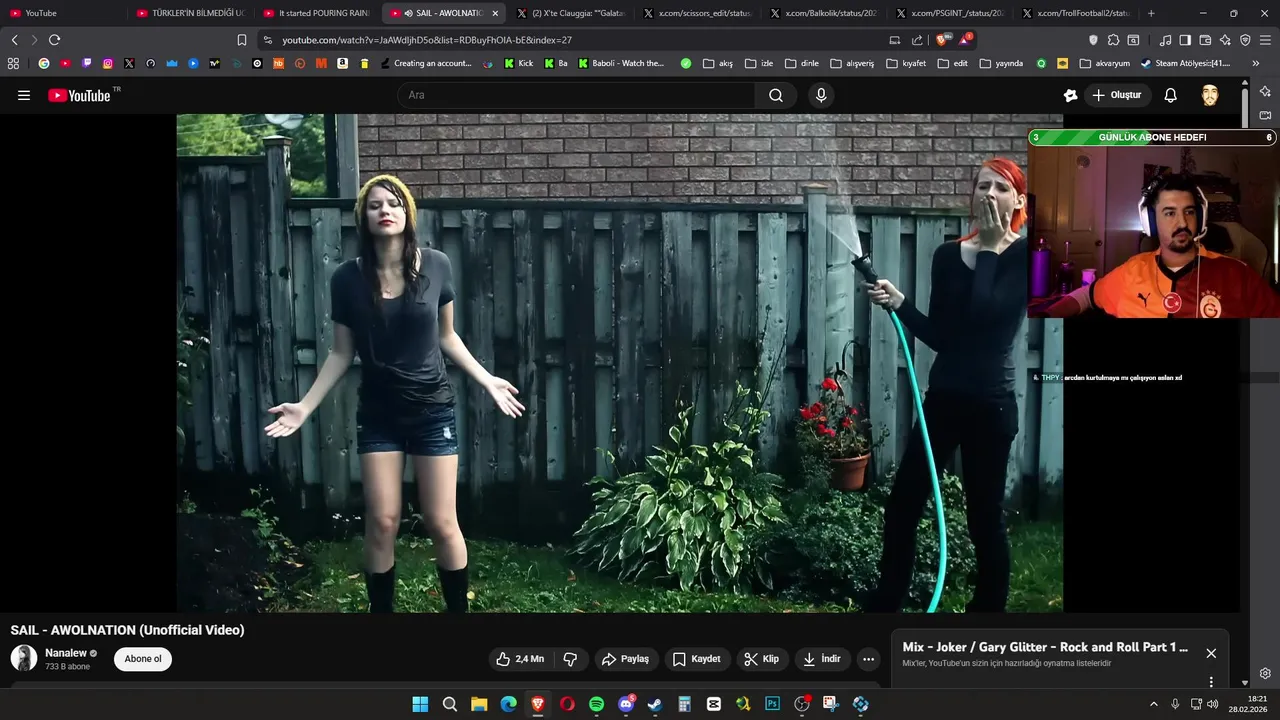Open more actions three-dot menu under video
Image resolution: width=1280 pixels, height=720 pixels.
[x=868, y=659]
